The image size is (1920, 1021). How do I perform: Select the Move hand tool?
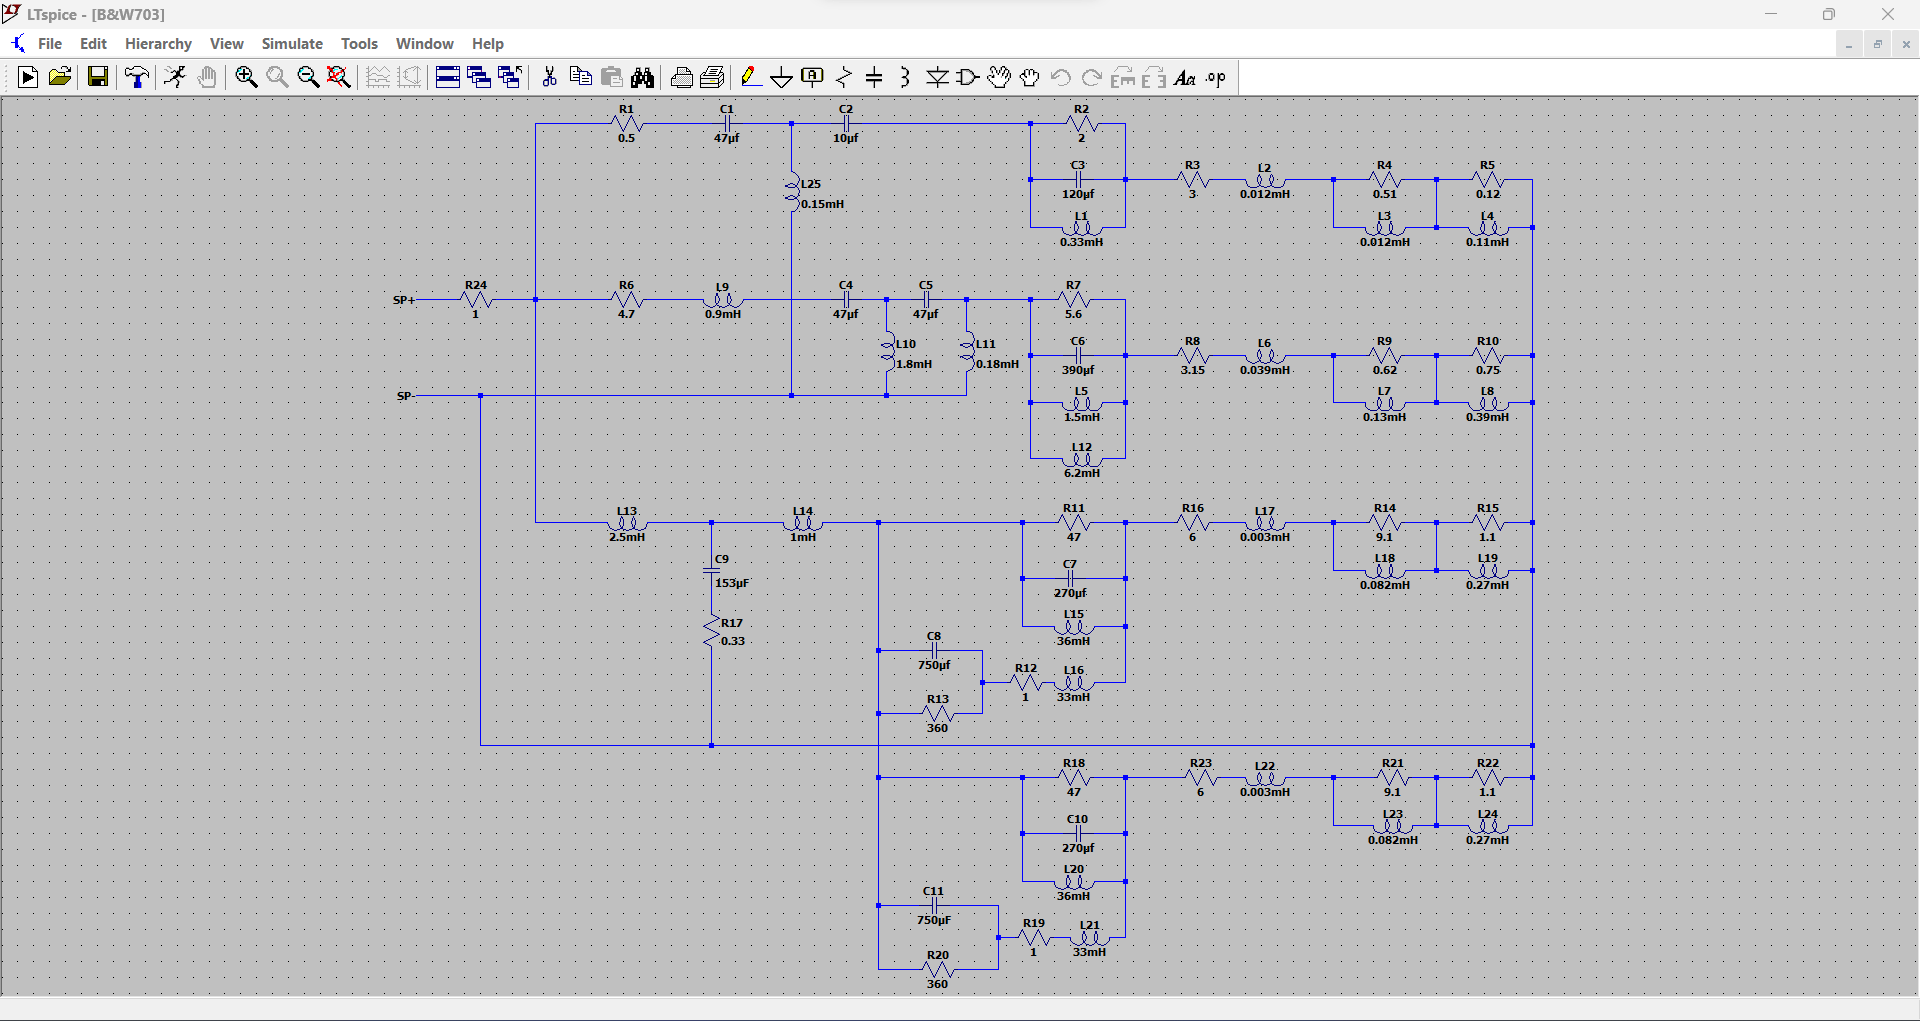click(999, 77)
